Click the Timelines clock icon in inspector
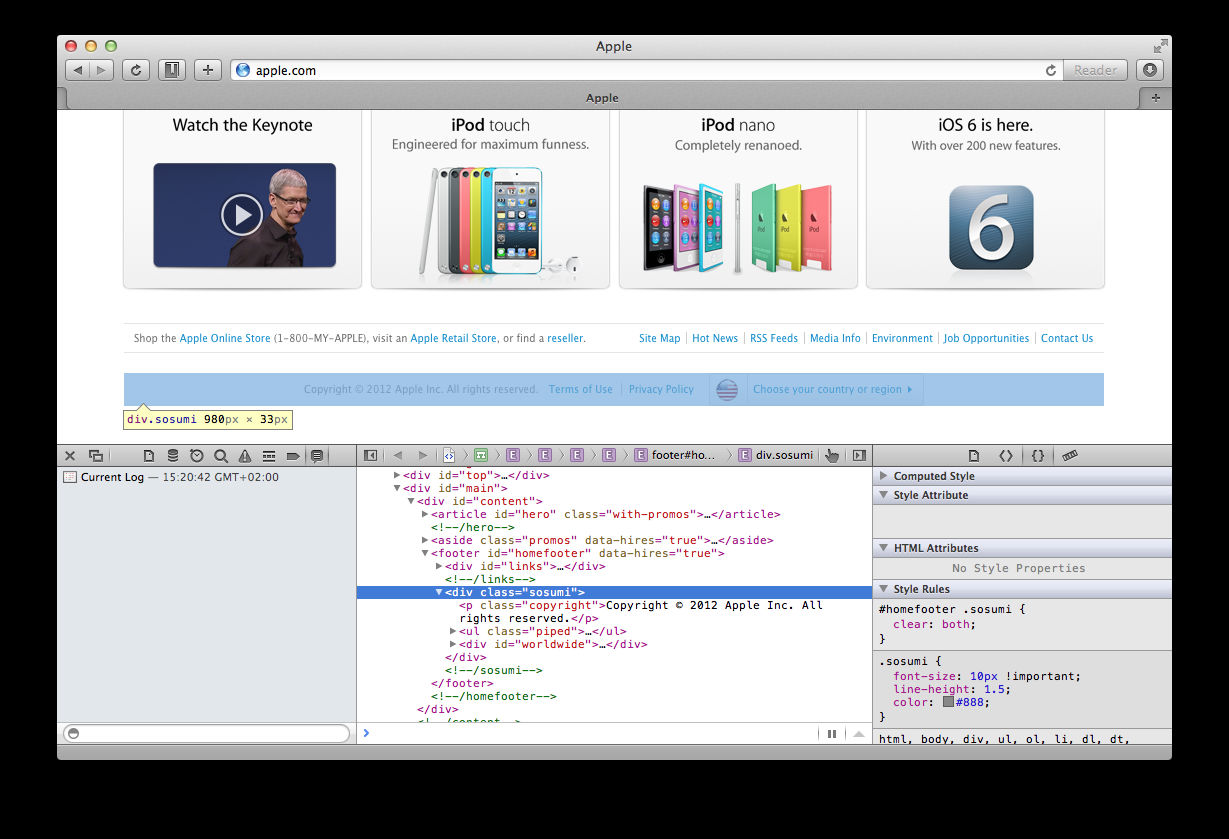 (197, 456)
